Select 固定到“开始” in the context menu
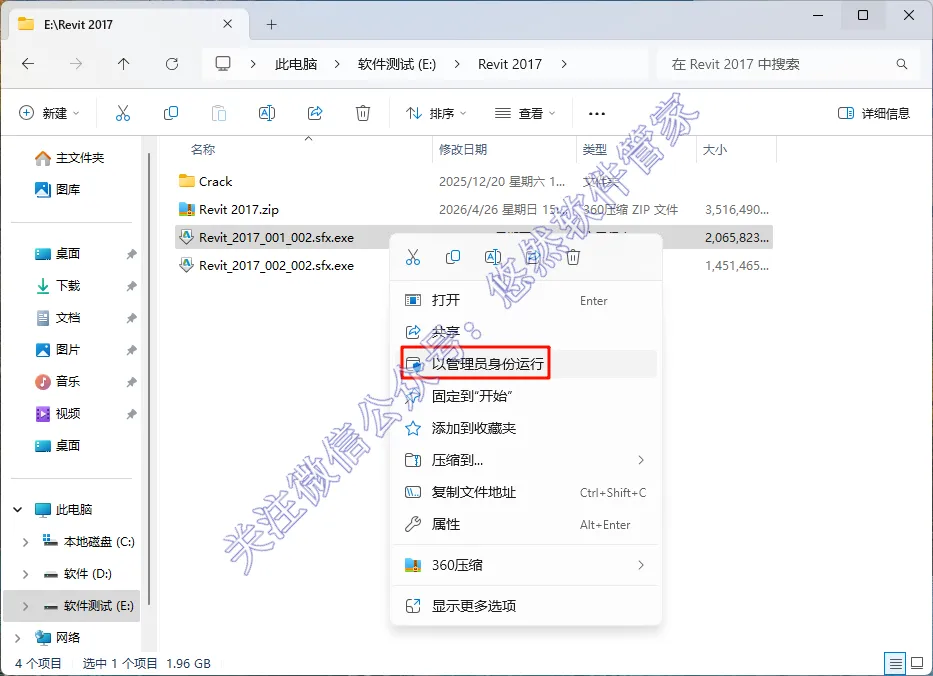The height and width of the screenshot is (676, 933). (x=525, y=396)
